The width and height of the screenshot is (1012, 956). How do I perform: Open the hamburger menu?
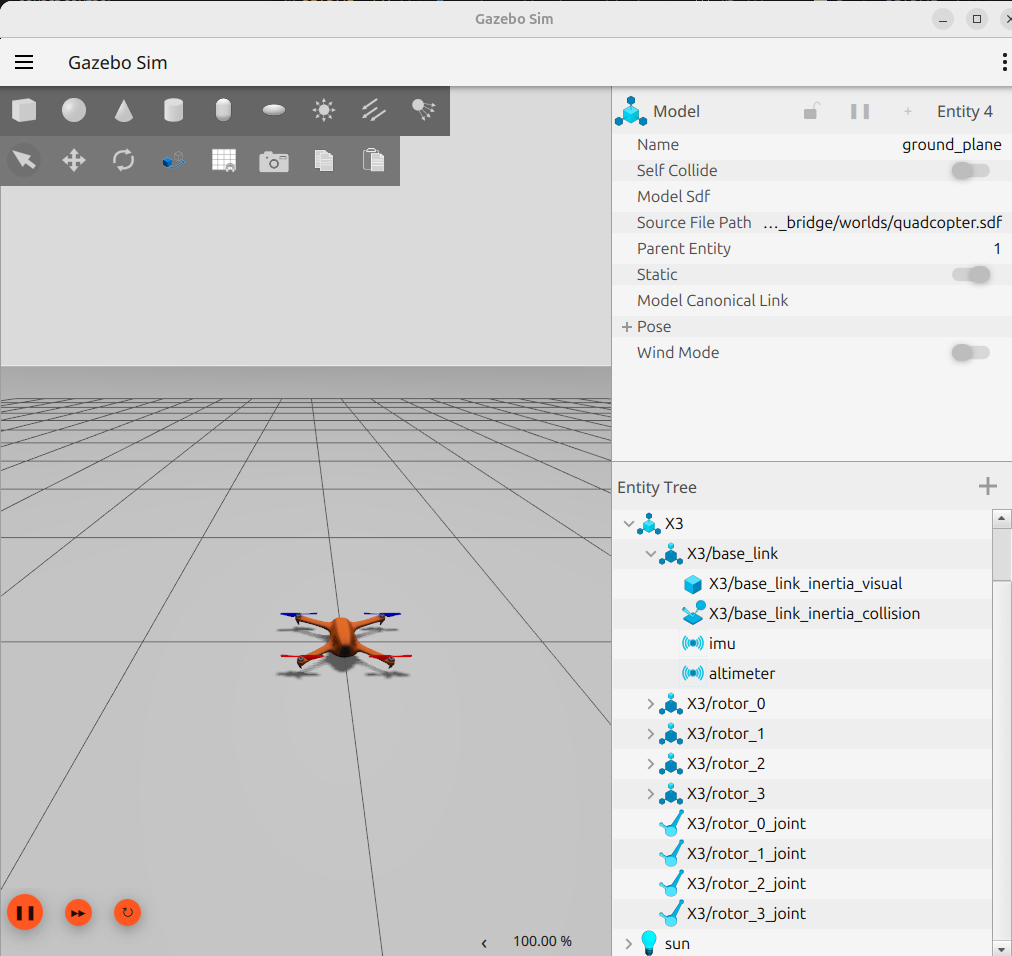tap(24, 62)
